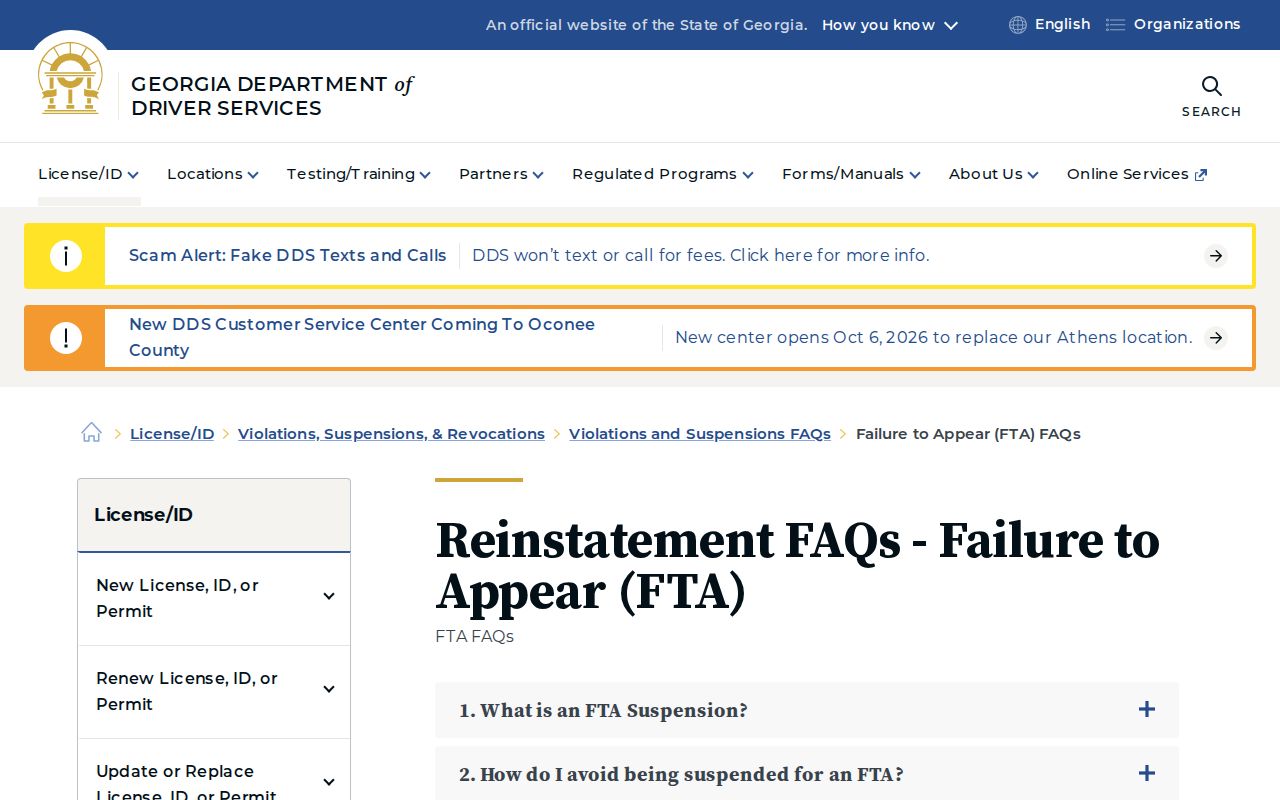Open Violations, Suspensions, & Revocations breadcrumb

391,434
